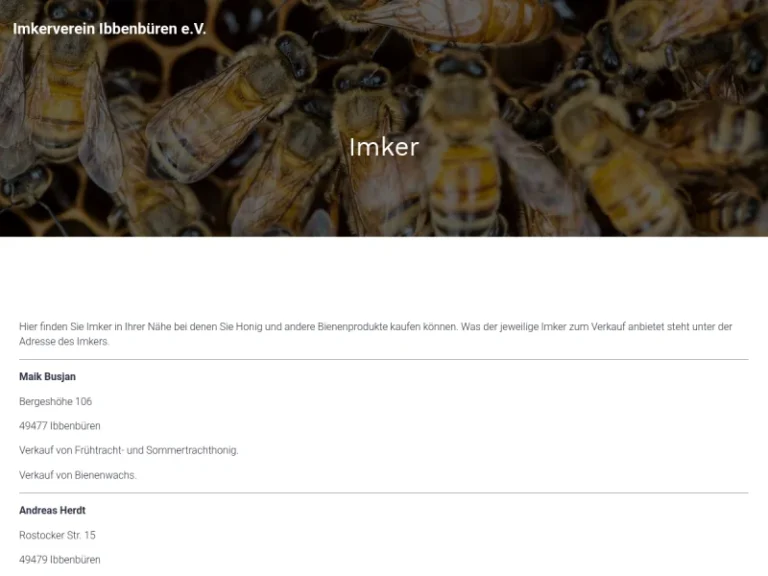Screen dimensions: 768x576
Task: Click the intro paragraph starting Hier finden Sie
Action: point(376,334)
